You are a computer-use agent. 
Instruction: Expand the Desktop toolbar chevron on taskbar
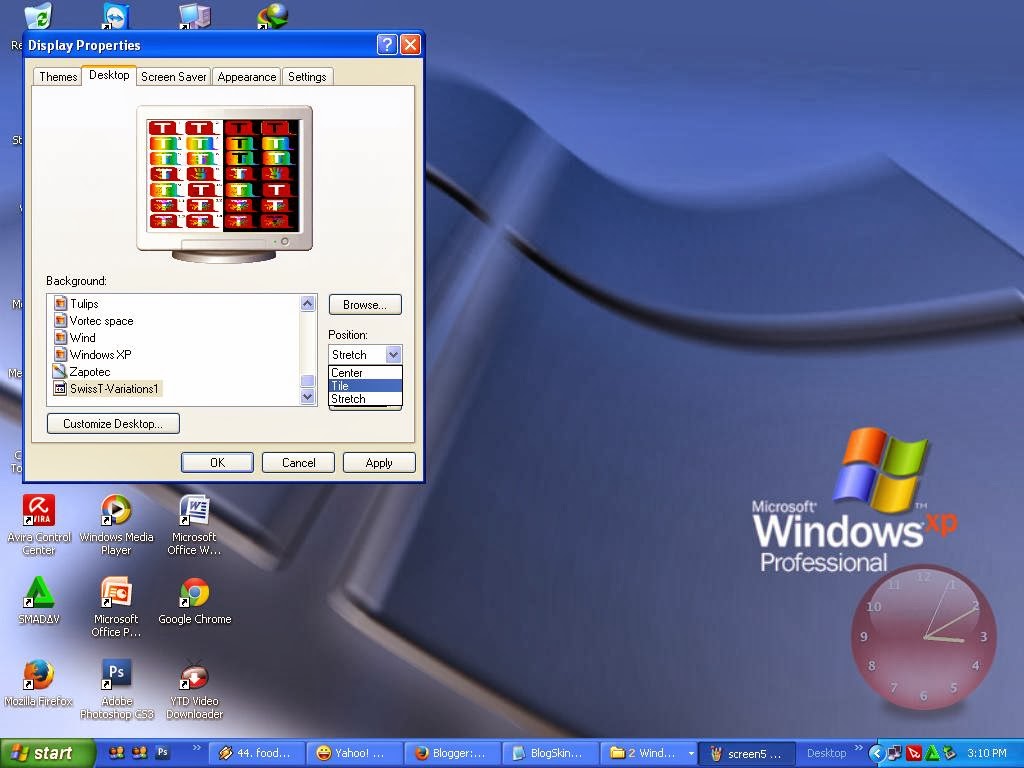[858, 748]
